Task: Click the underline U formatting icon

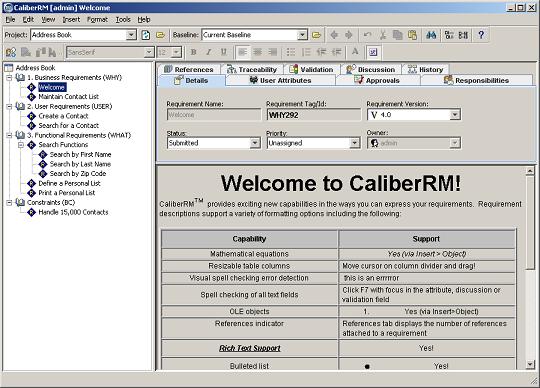Action: [x=224, y=52]
